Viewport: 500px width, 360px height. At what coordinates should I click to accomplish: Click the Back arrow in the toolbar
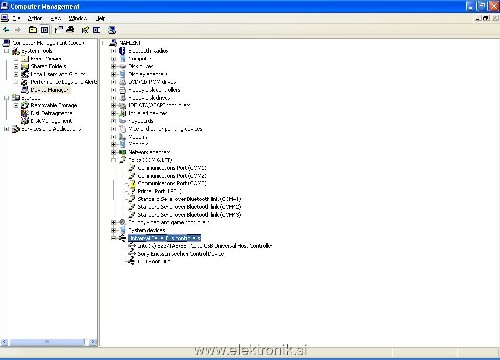coord(6,30)
